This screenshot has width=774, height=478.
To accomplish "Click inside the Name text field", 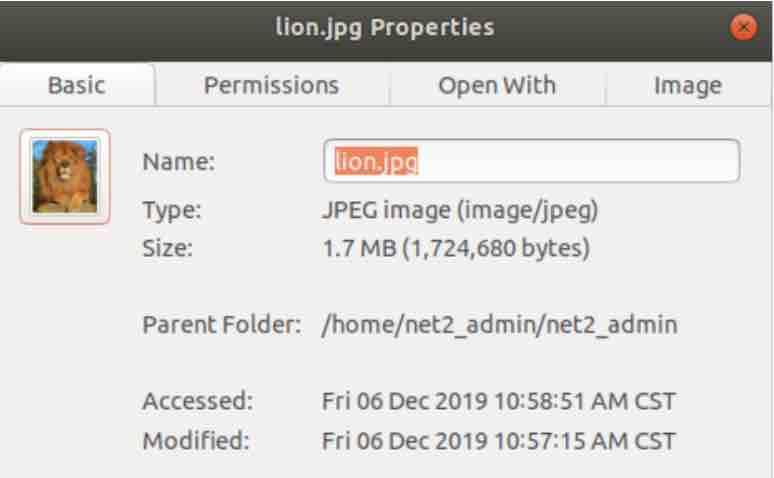I will coord(532,161).
